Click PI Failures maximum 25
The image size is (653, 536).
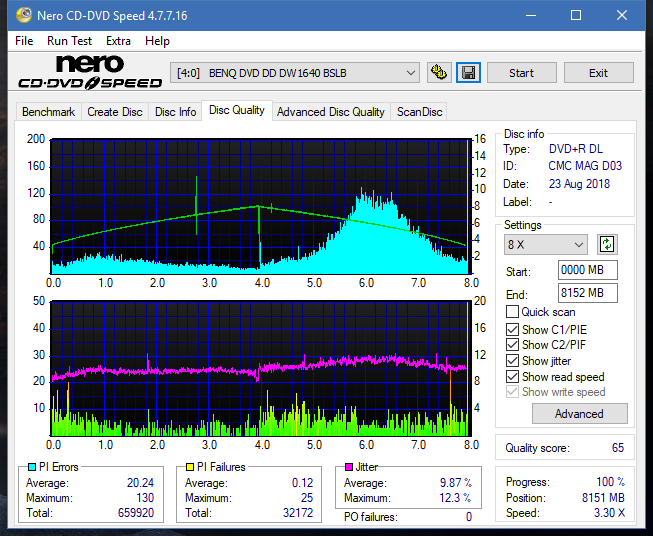307,498
